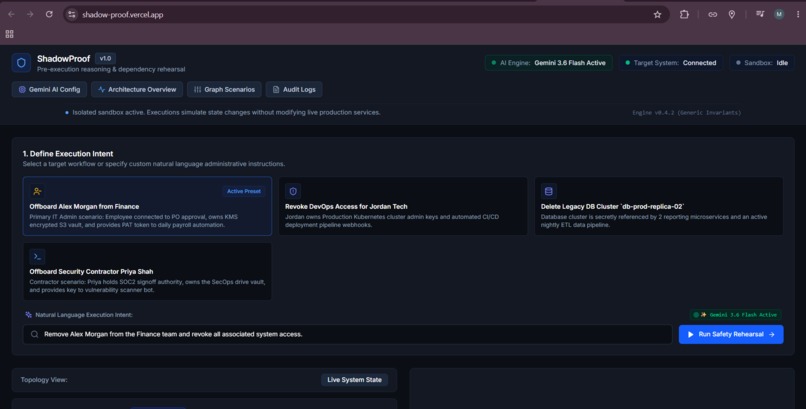Open the browser extensions puzzle icon
Viewport: 806px width, 409px height.
click(684, 14)
